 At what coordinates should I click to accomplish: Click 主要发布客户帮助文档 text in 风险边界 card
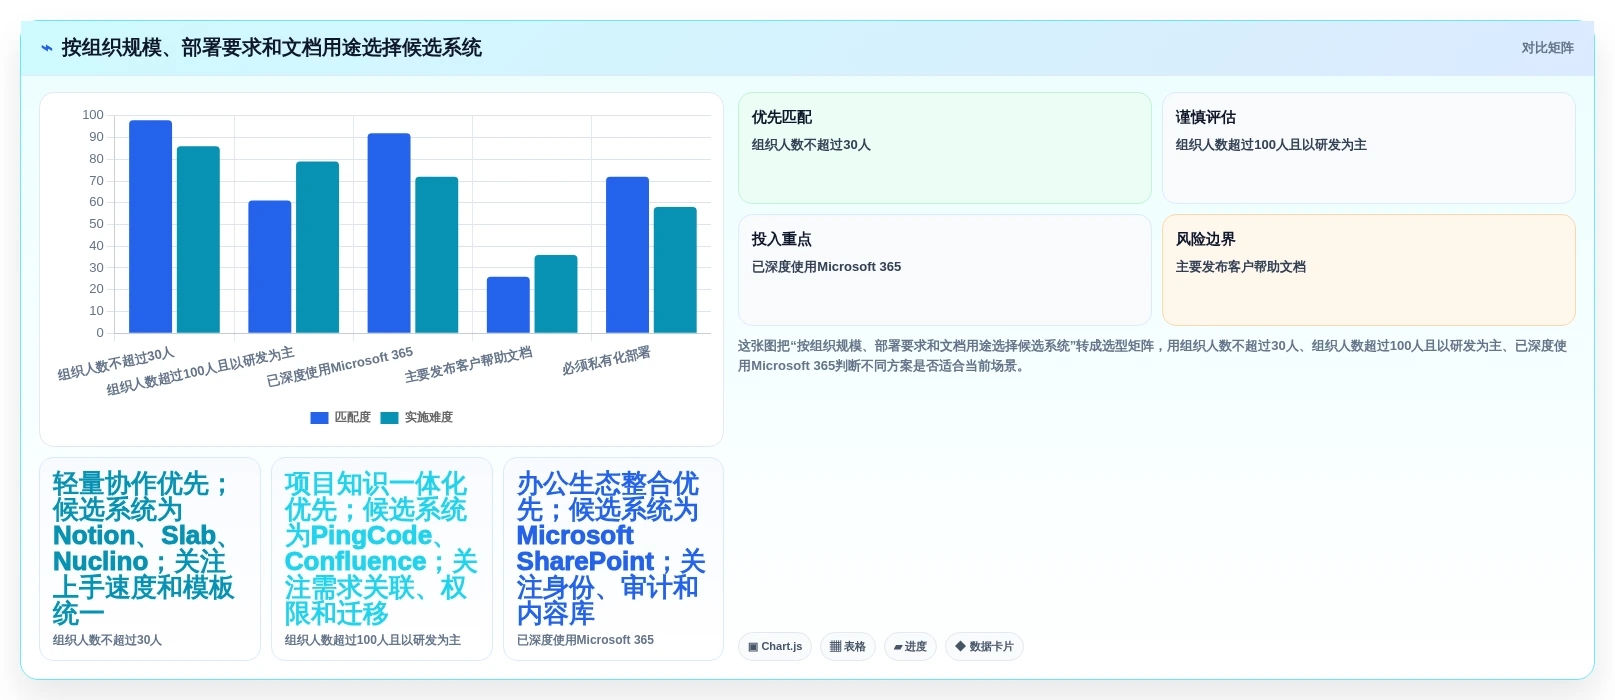[1241, 267]
